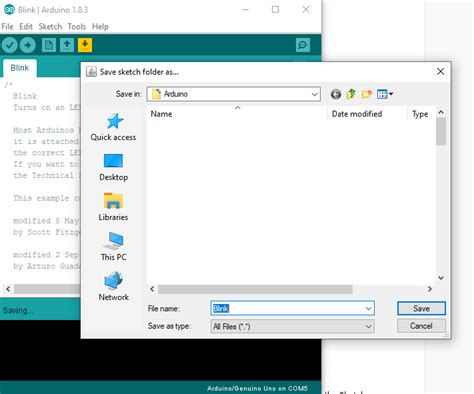Select Desktop in the places sidebar

[113, 167]
